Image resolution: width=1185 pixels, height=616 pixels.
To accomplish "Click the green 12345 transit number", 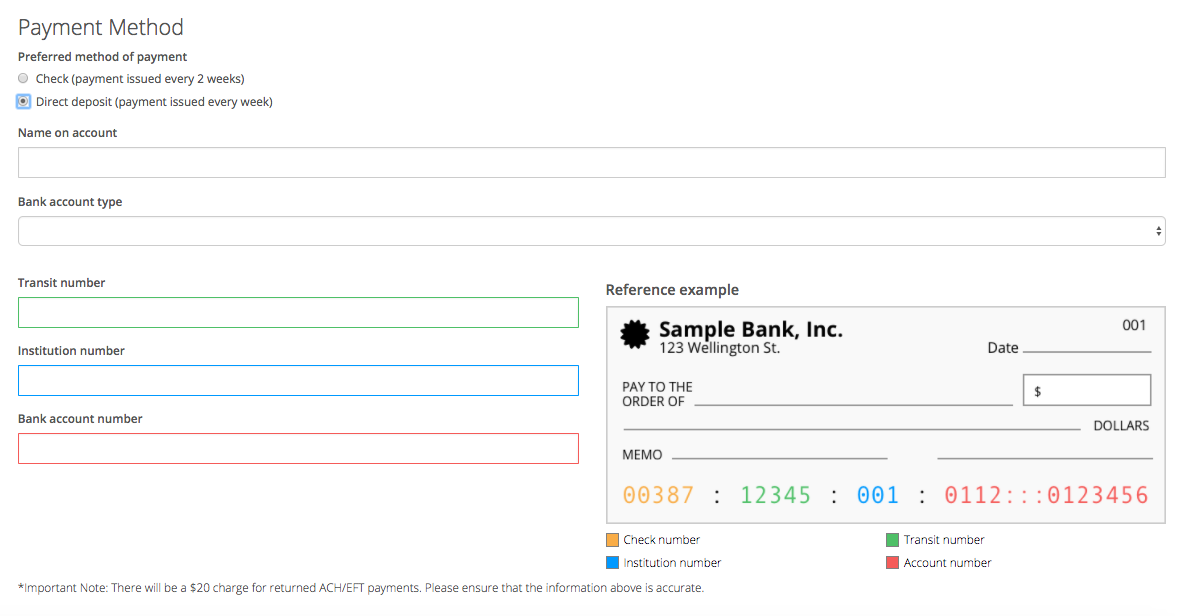I will (775, 495).
